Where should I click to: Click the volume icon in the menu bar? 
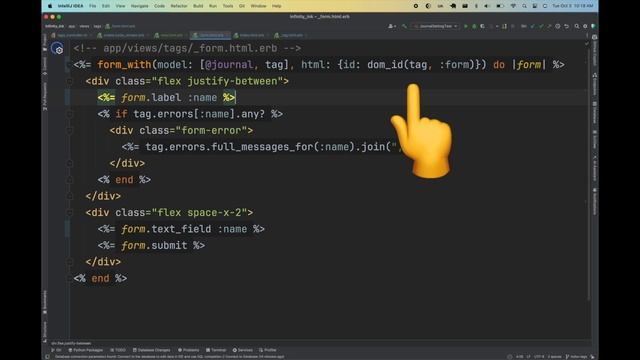tap(487, 6)
